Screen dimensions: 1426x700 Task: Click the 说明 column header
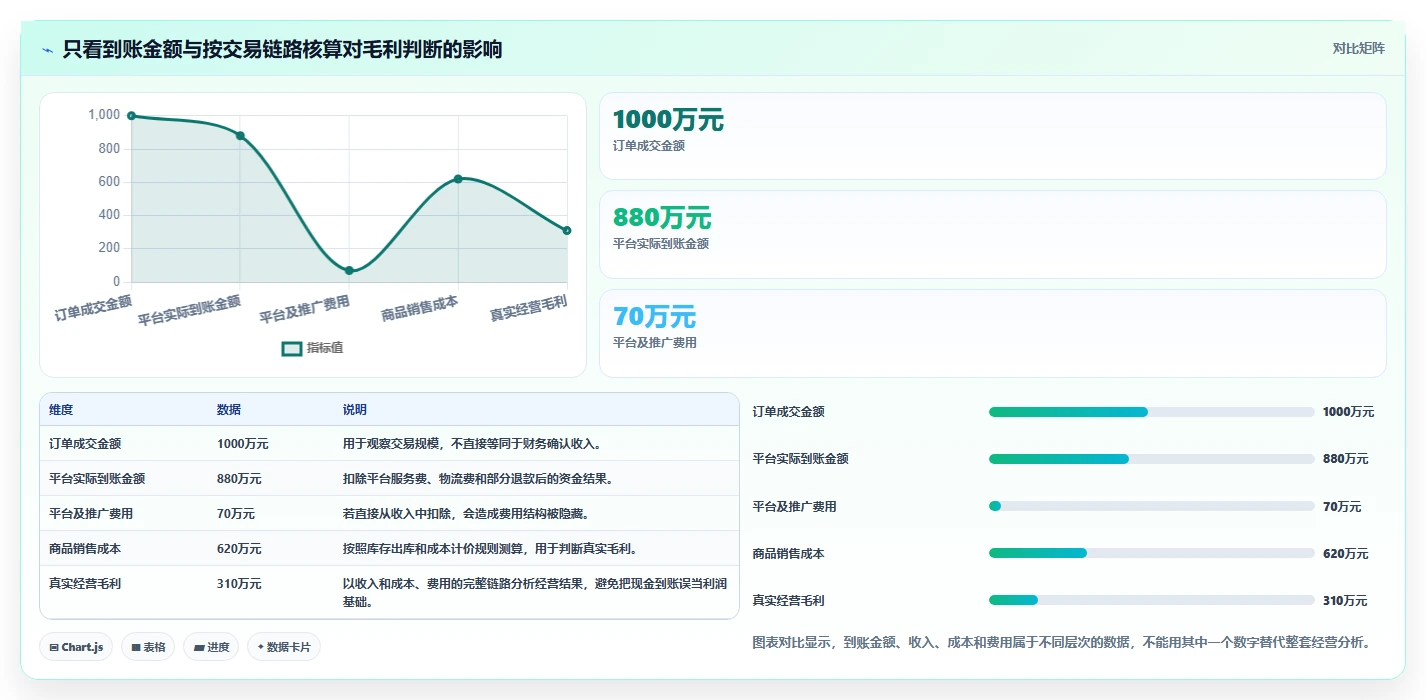coord(355,410)
